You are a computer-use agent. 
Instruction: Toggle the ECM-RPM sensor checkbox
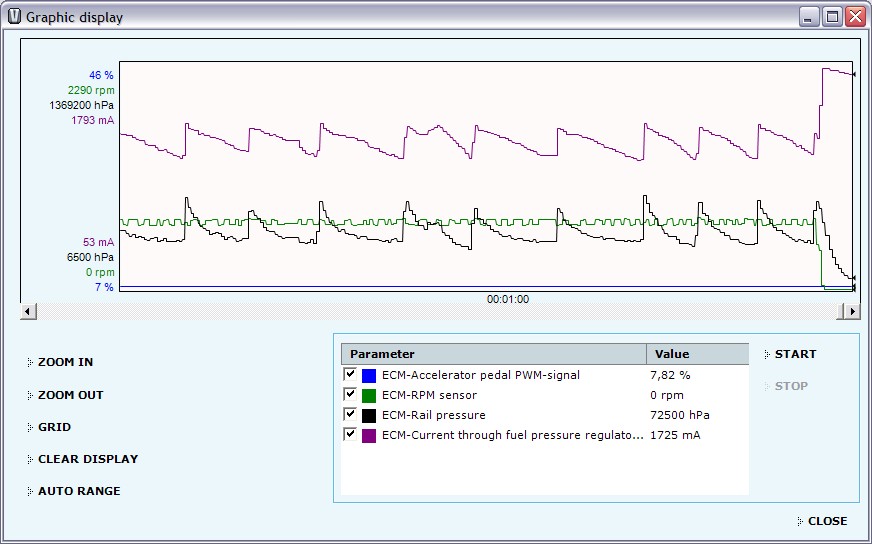pos(350,394)
